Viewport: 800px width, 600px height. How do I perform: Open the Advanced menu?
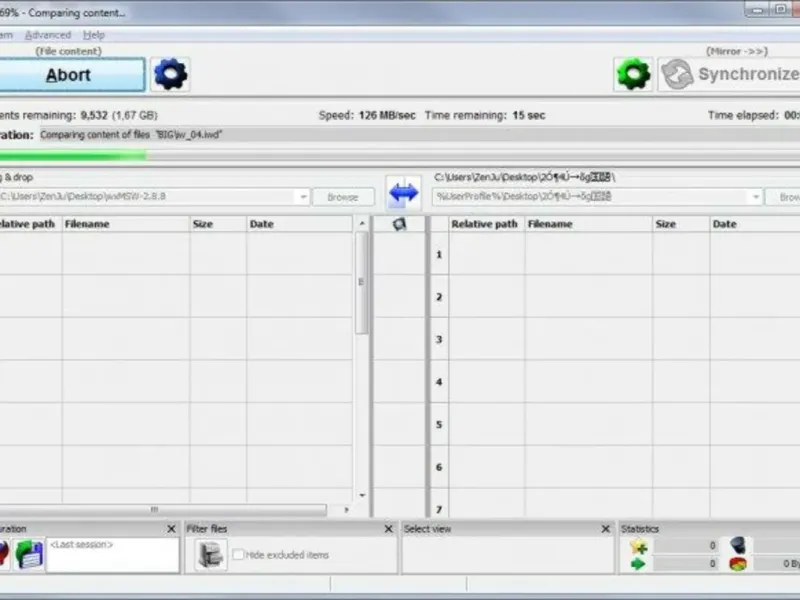point(48,35)
